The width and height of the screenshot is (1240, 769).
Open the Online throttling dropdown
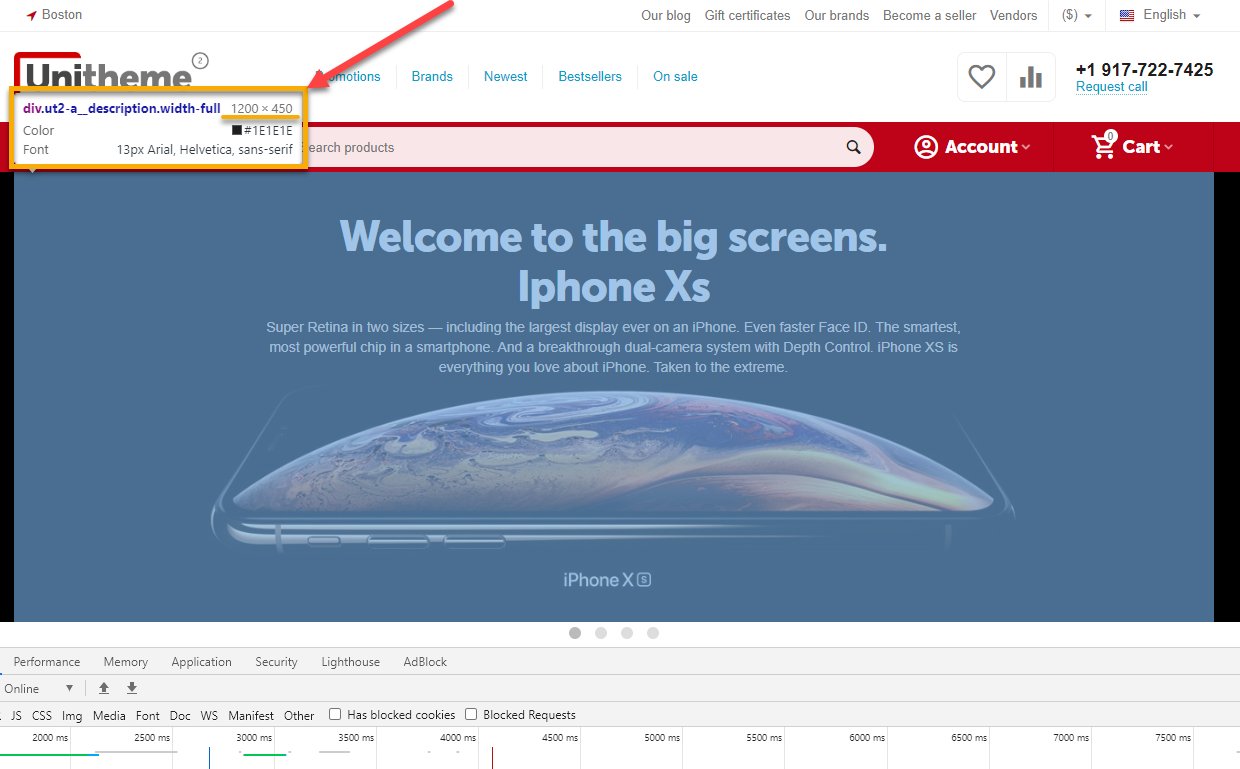click(x=38, y=688)
